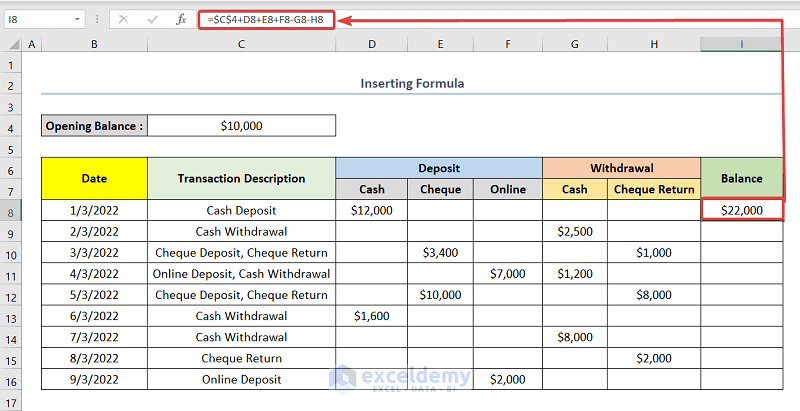The width and height of the screenshot is (800, 411).
Task: Confirm entry with the checkmark icon
Action: coord(152,20)
